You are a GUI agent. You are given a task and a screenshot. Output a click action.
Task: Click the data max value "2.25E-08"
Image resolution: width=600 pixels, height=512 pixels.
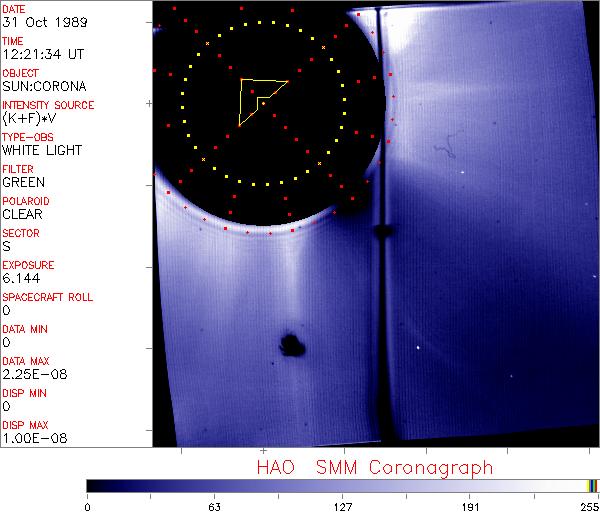click(31, 374)
